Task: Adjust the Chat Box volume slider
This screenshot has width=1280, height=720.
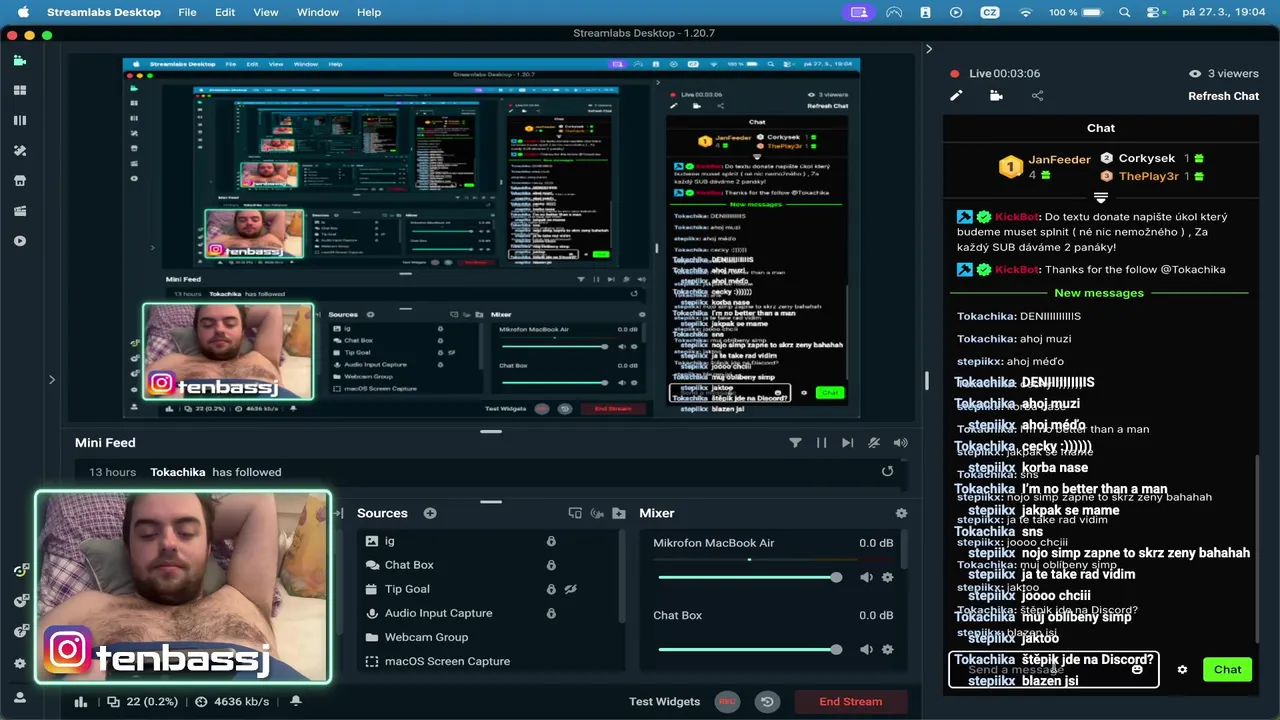Action: click(748, 650)
